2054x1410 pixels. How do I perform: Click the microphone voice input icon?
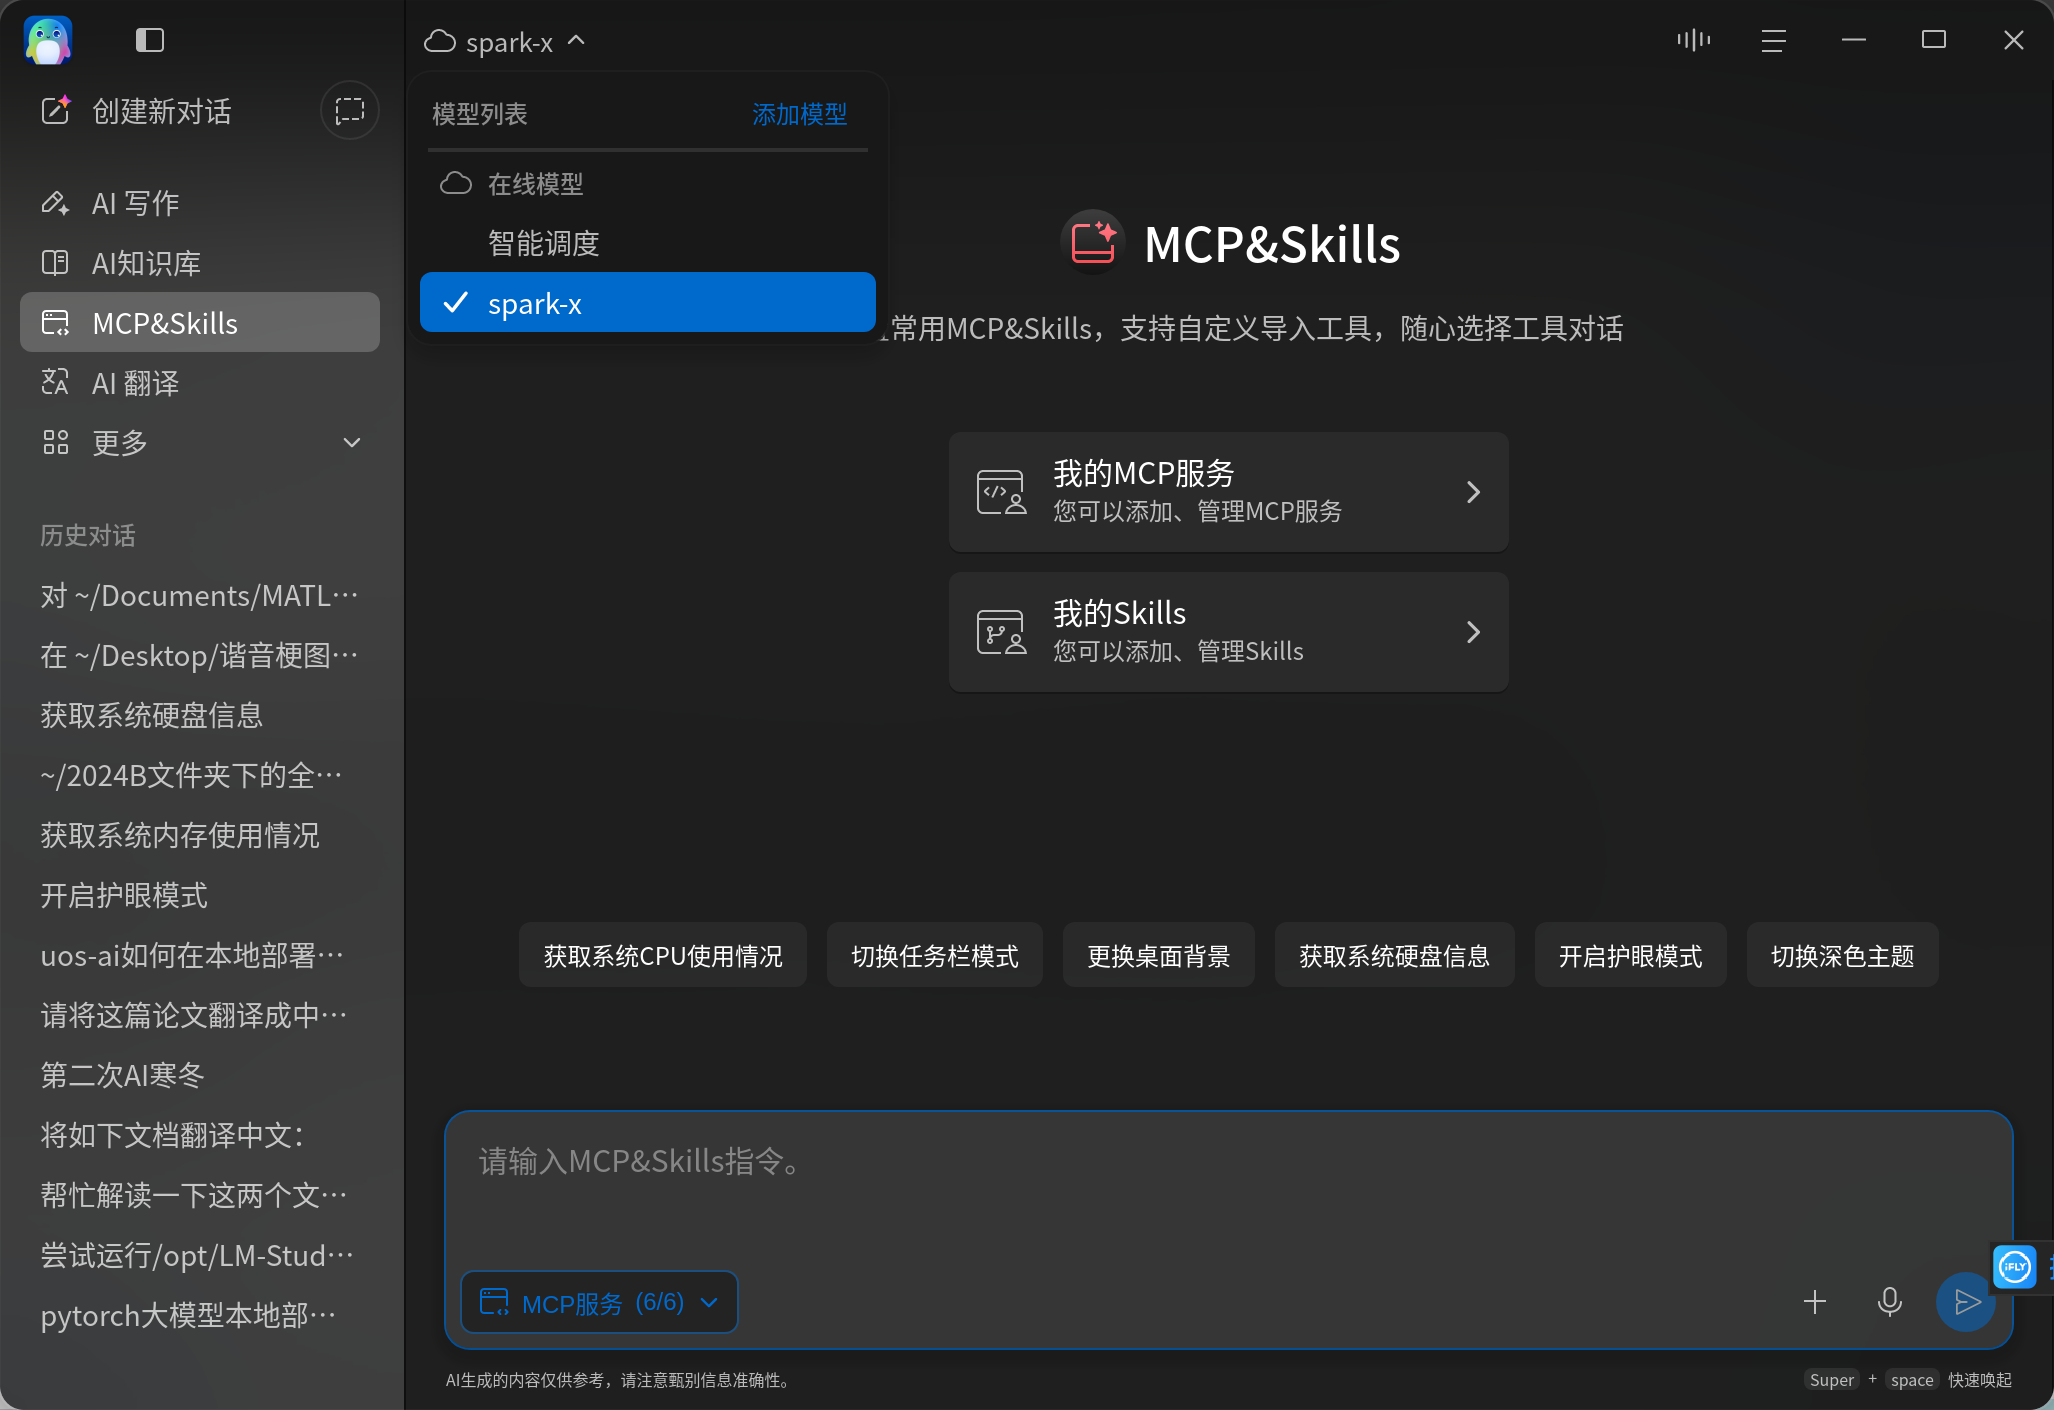1889,1301
